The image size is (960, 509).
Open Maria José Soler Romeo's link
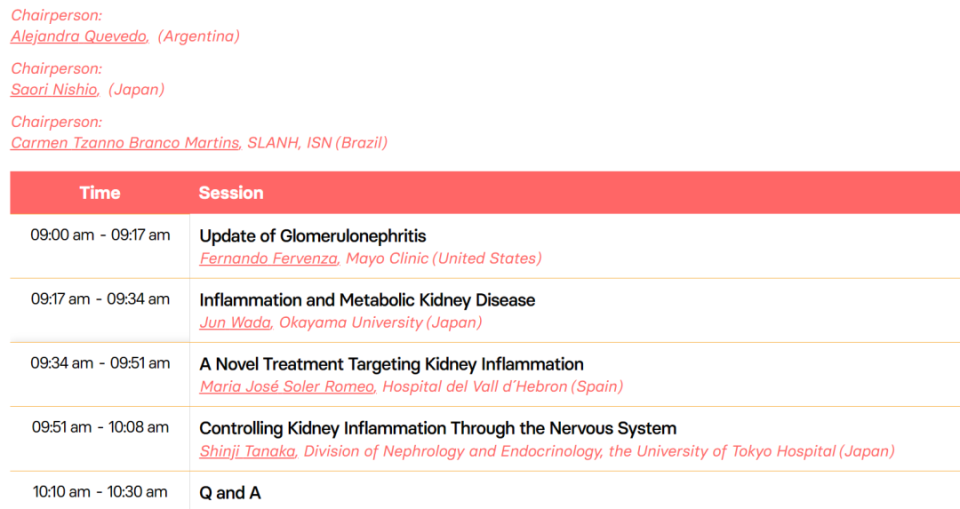(x=287, y=387)
